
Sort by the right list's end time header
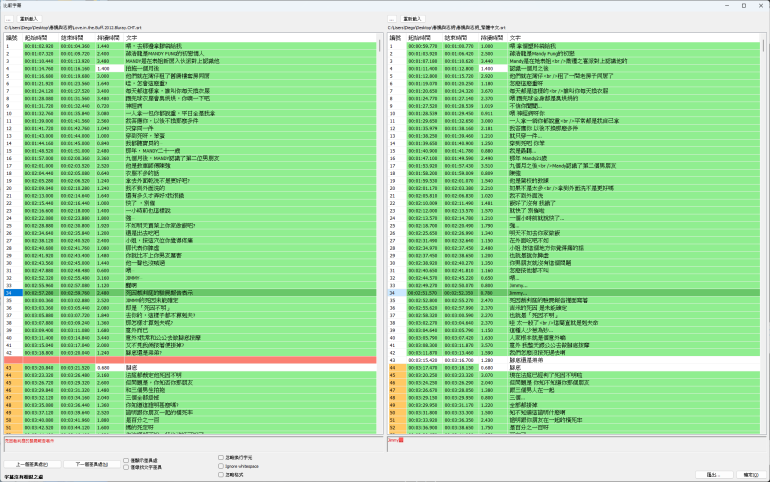(461, 38)
